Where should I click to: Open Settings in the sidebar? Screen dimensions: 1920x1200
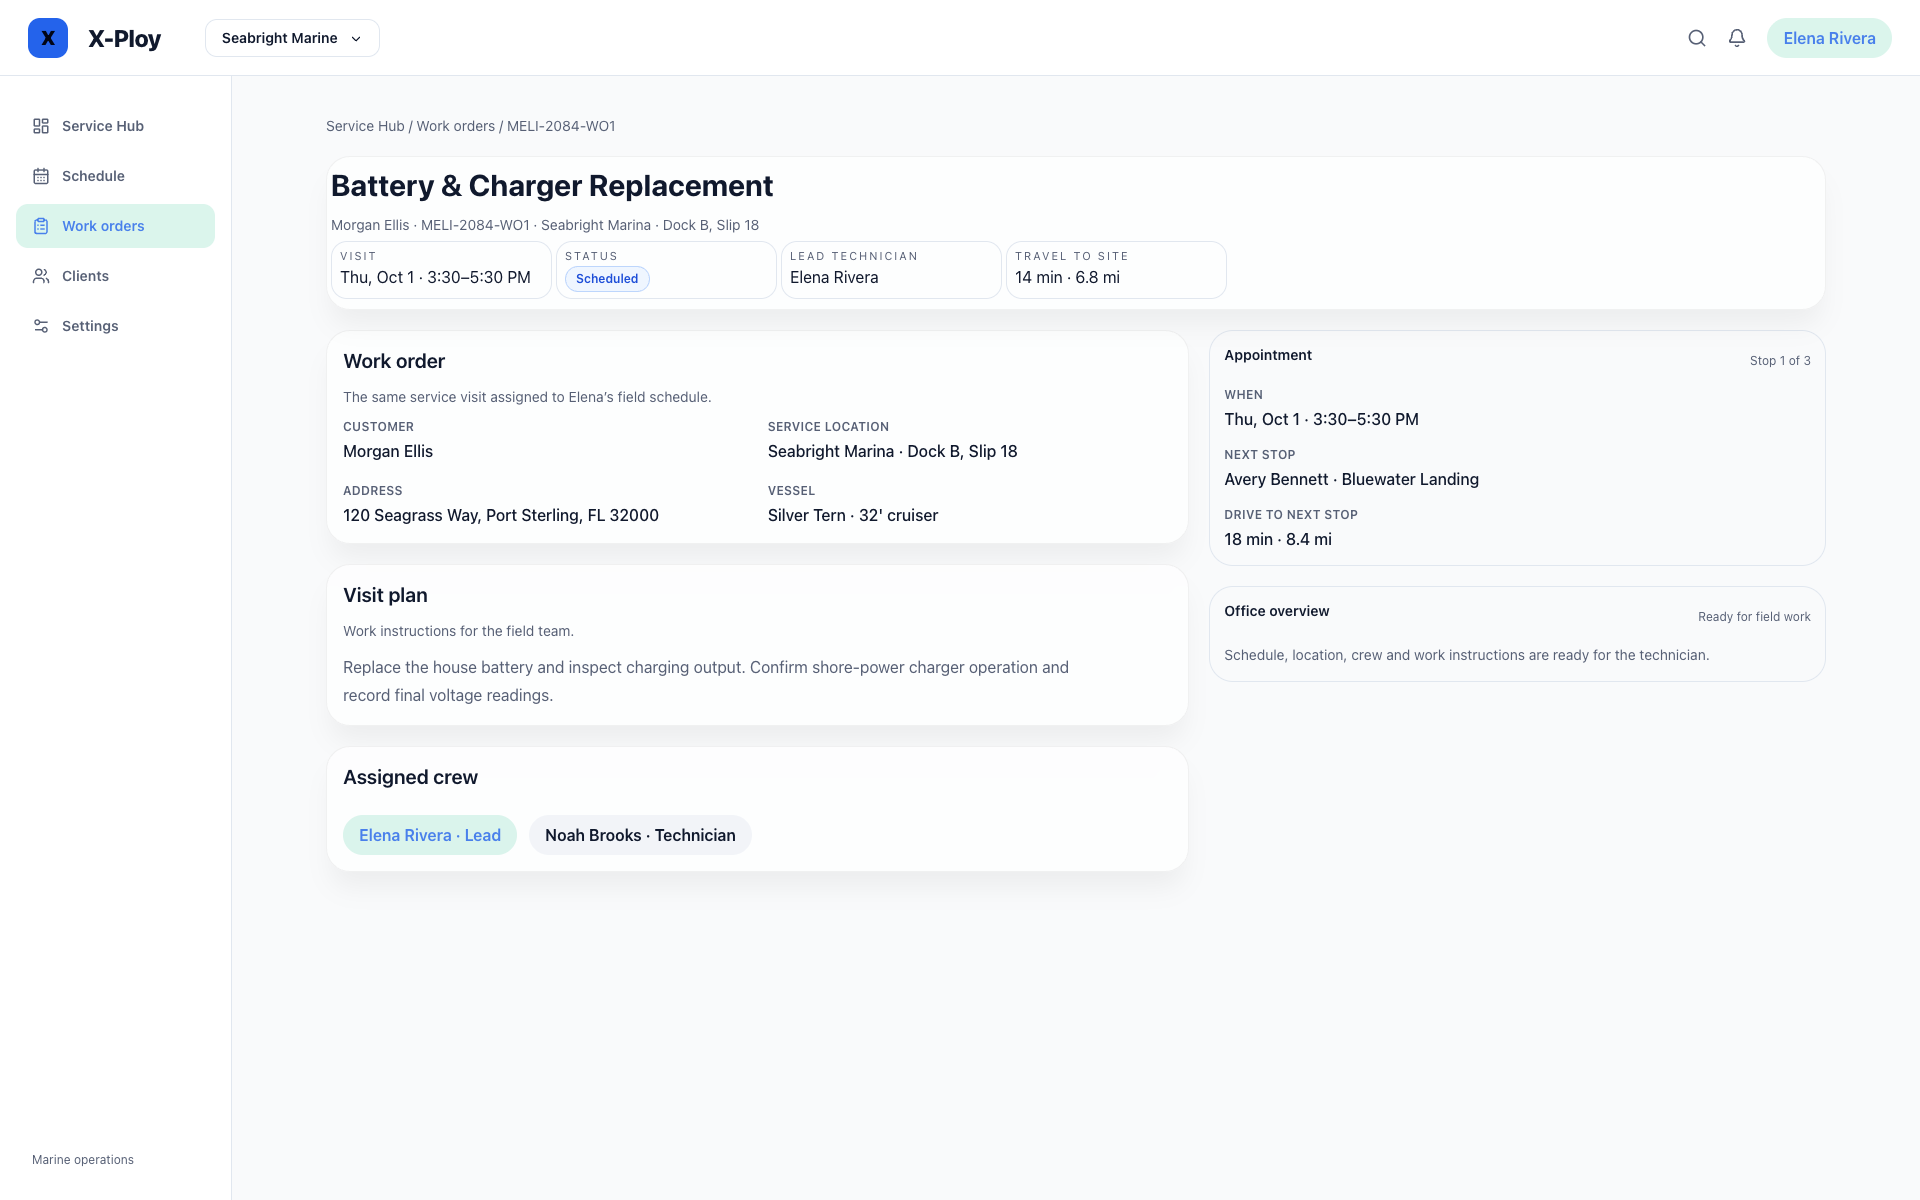115,326
